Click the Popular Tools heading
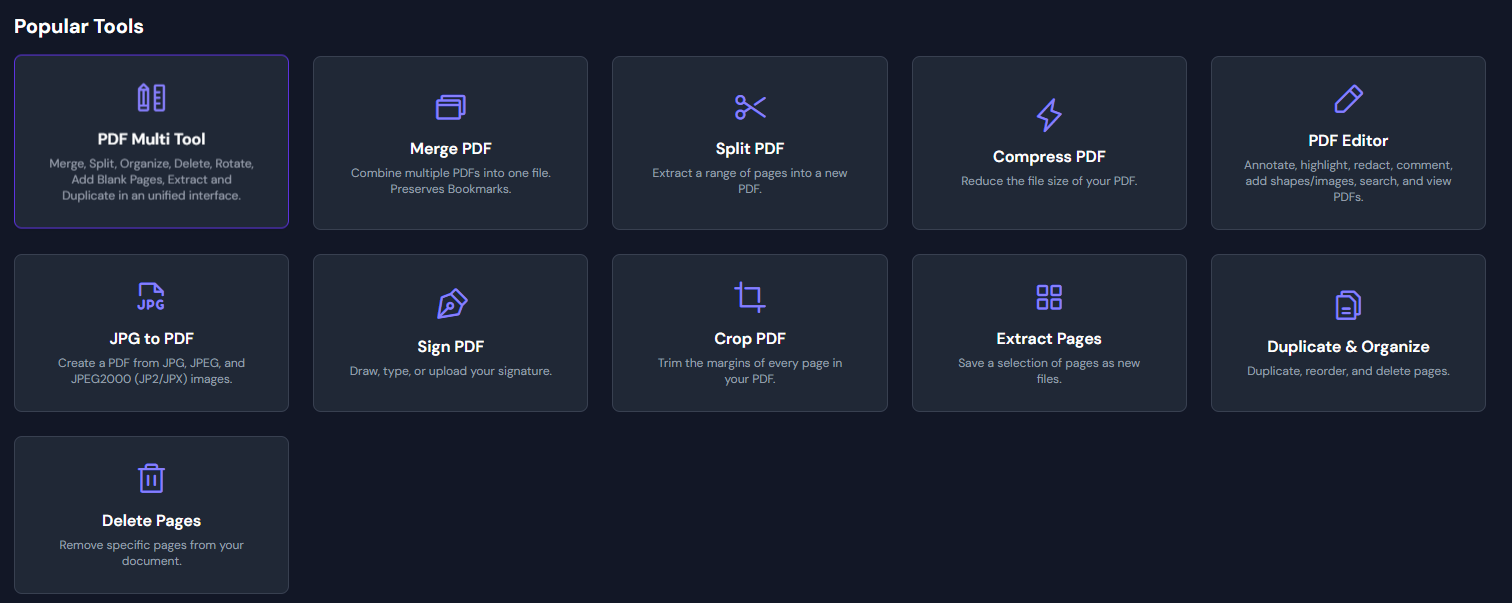The width and height of the screenshot is (1512, 603). click(78, 26)
